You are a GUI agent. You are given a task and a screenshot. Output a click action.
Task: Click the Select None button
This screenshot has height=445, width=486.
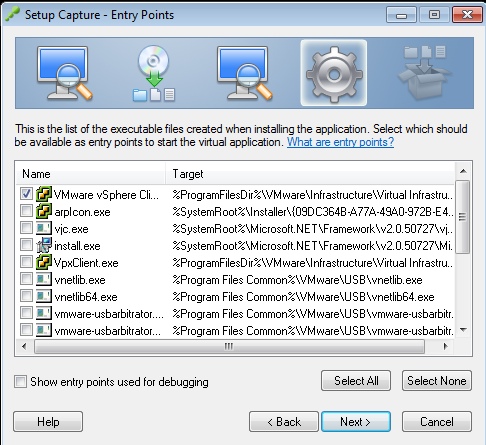(x=437, y=380)
